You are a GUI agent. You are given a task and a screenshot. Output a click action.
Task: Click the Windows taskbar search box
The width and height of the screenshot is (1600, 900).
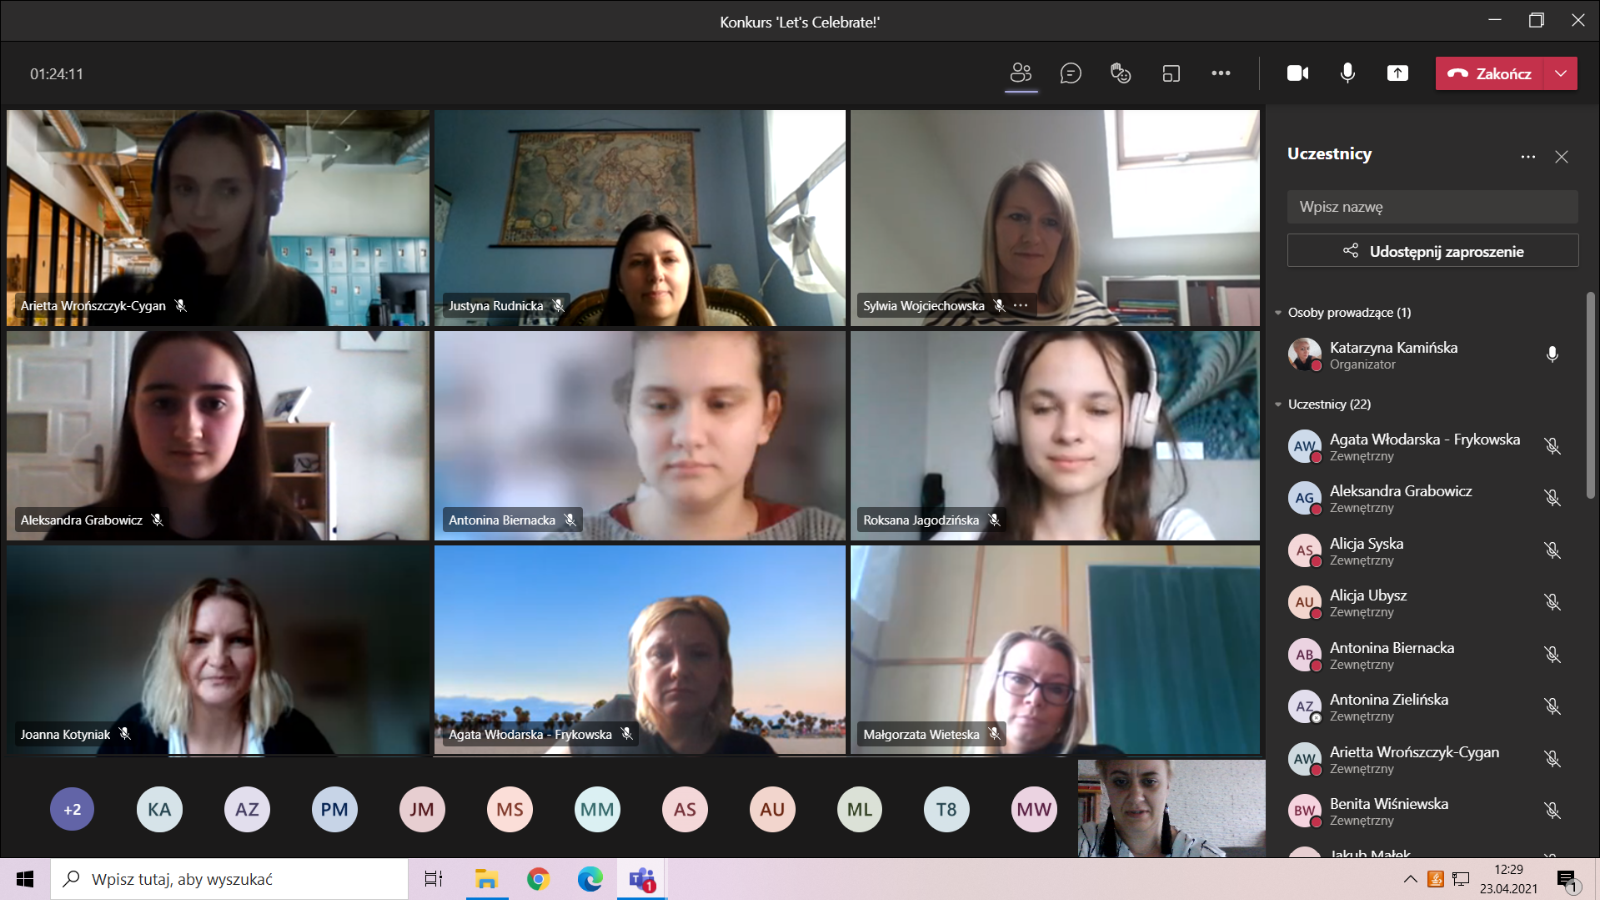tap(229, 879)
